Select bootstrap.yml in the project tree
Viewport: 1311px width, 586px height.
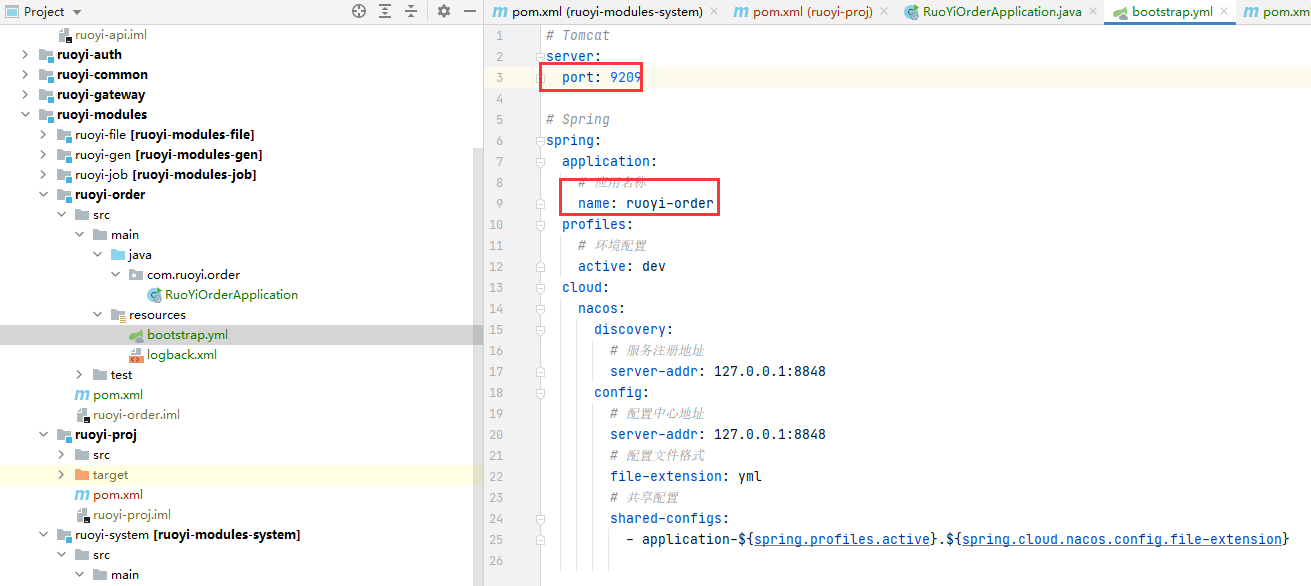click(187, 335)
